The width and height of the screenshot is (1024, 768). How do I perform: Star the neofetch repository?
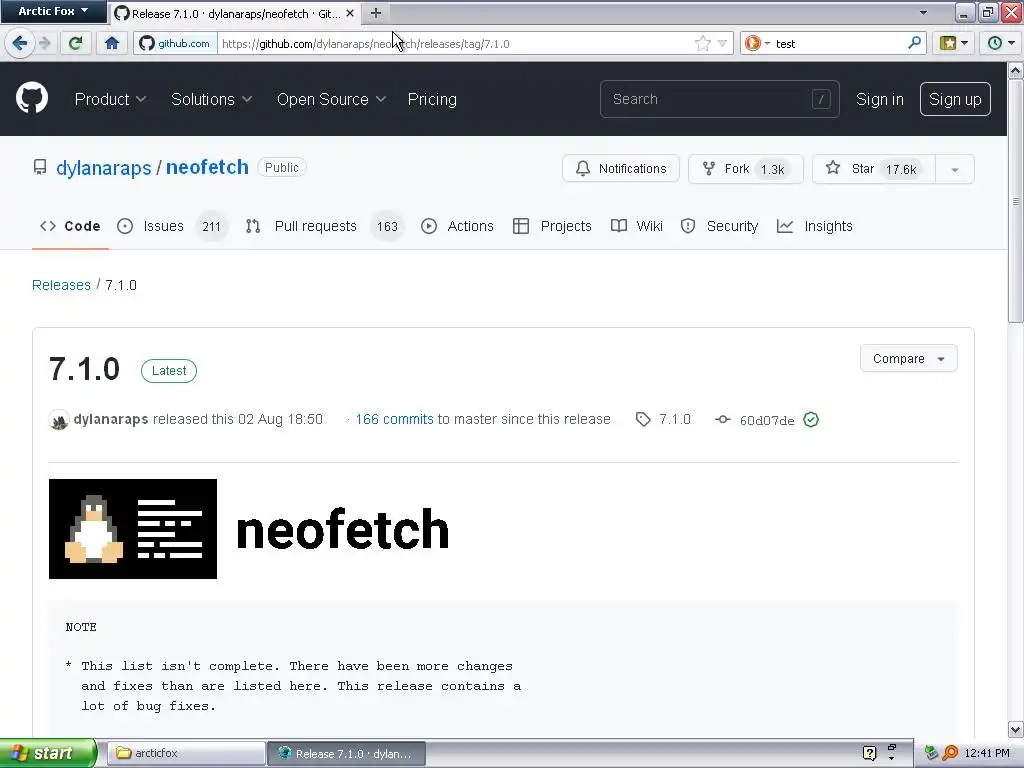coord(874,168)
